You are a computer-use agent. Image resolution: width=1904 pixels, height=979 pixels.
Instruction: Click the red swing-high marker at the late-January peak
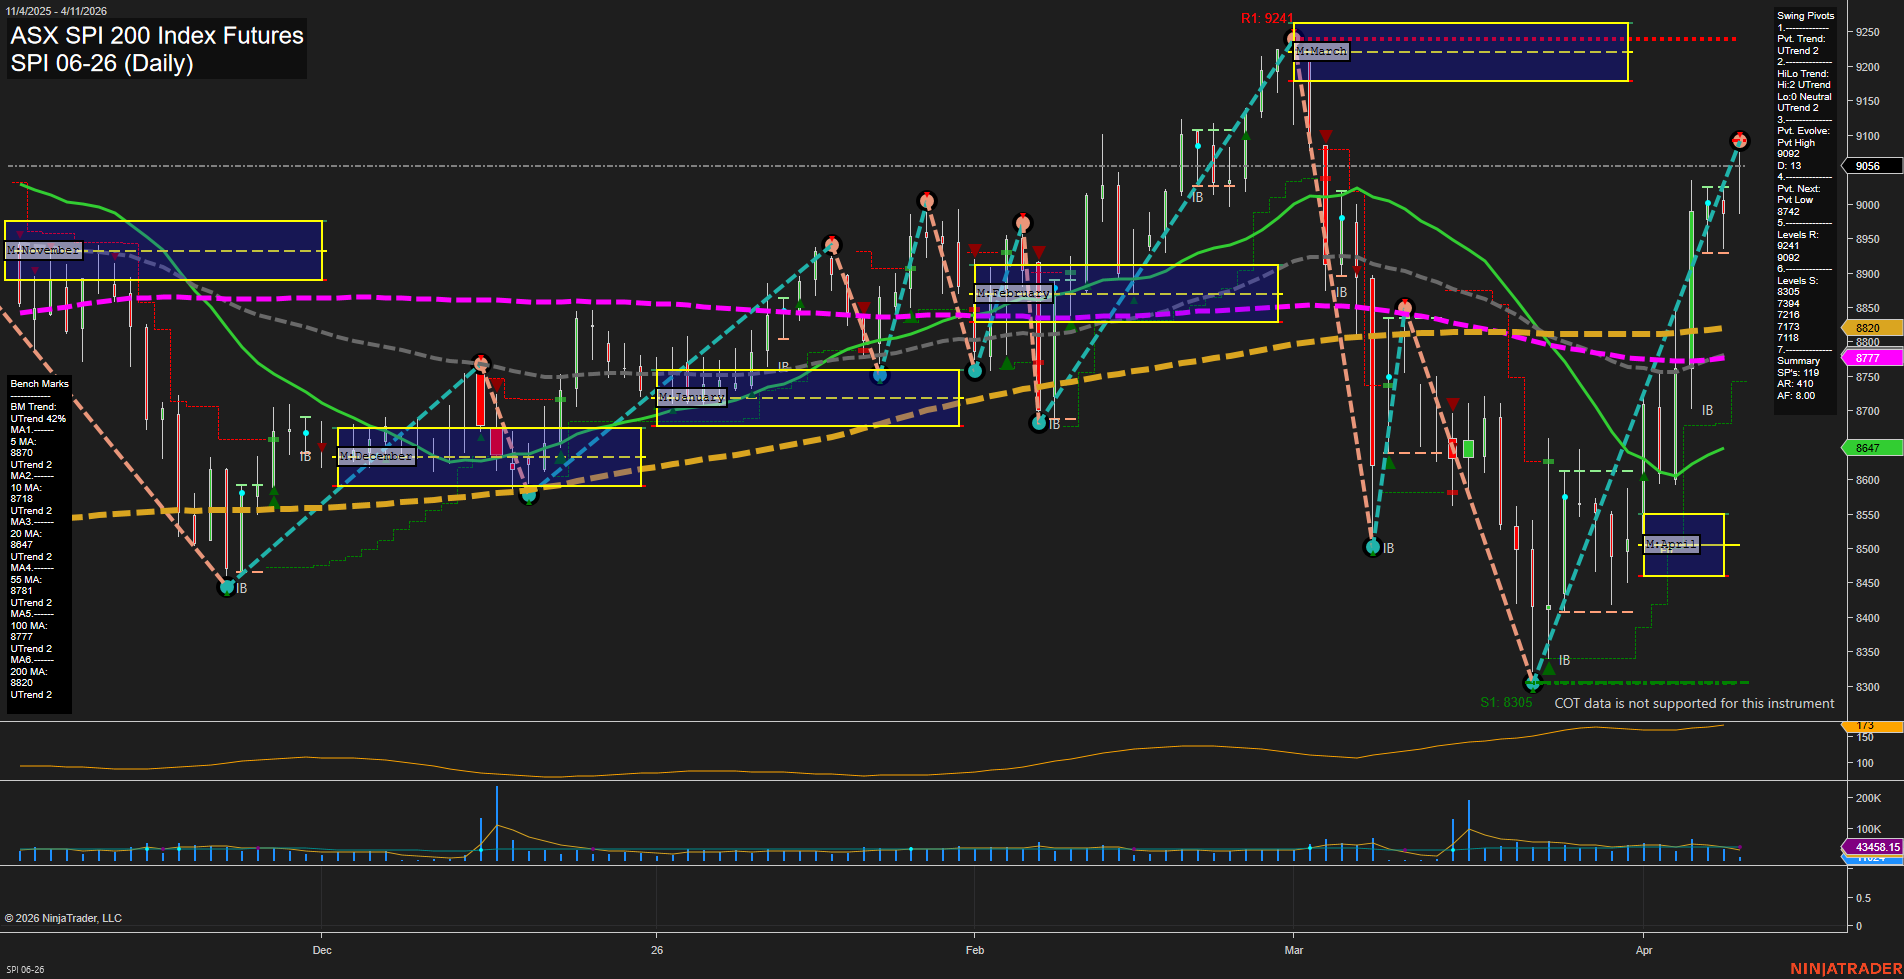pos(927,199)
